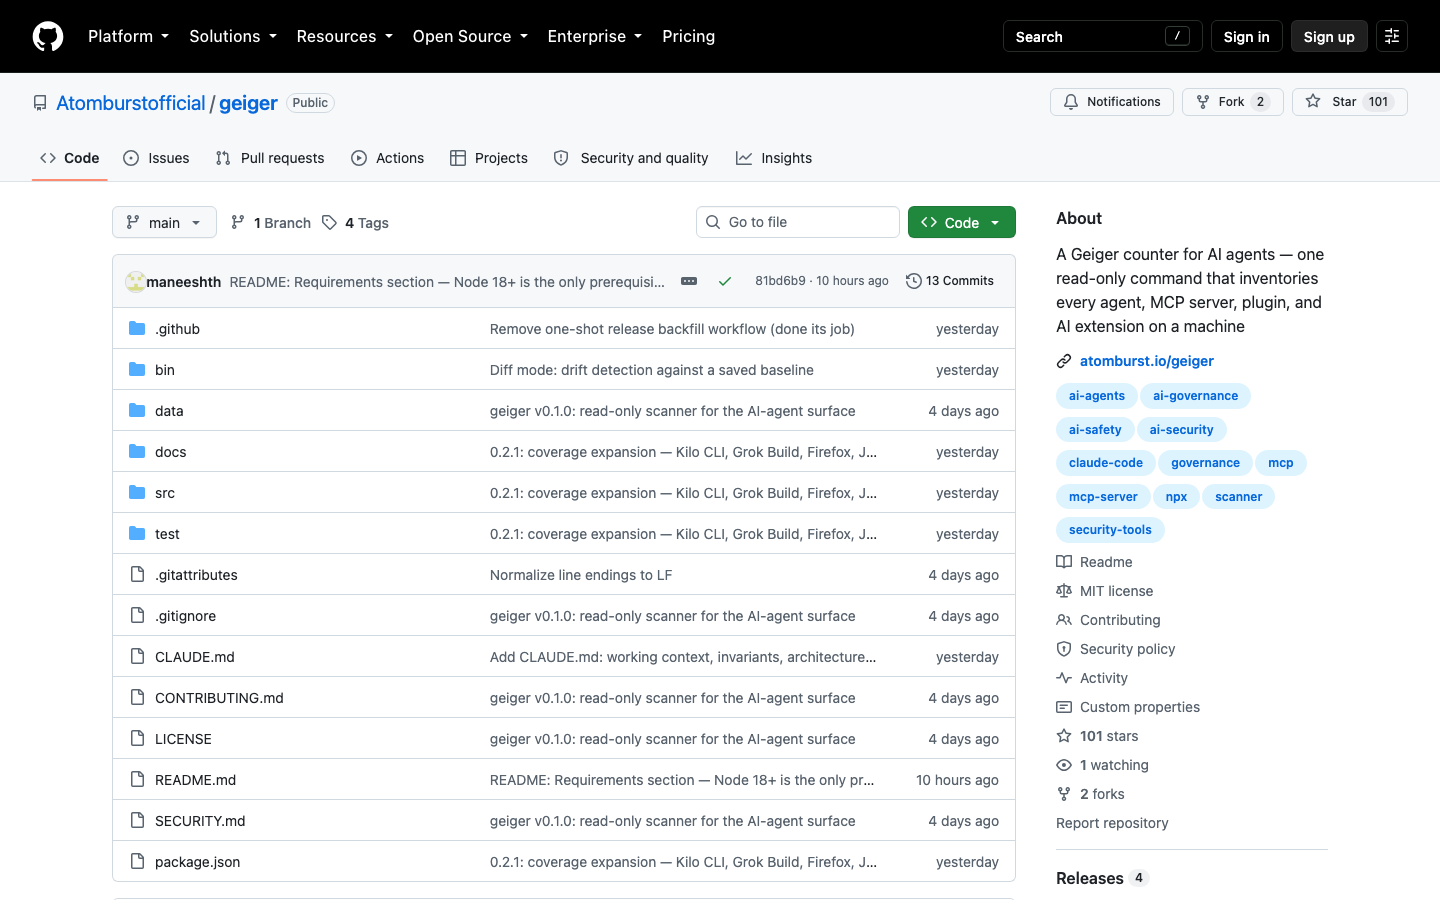This screenshot has width=1440, height=900.
Task: Select the ai-agents topic tag
Action: point(1097,396)
